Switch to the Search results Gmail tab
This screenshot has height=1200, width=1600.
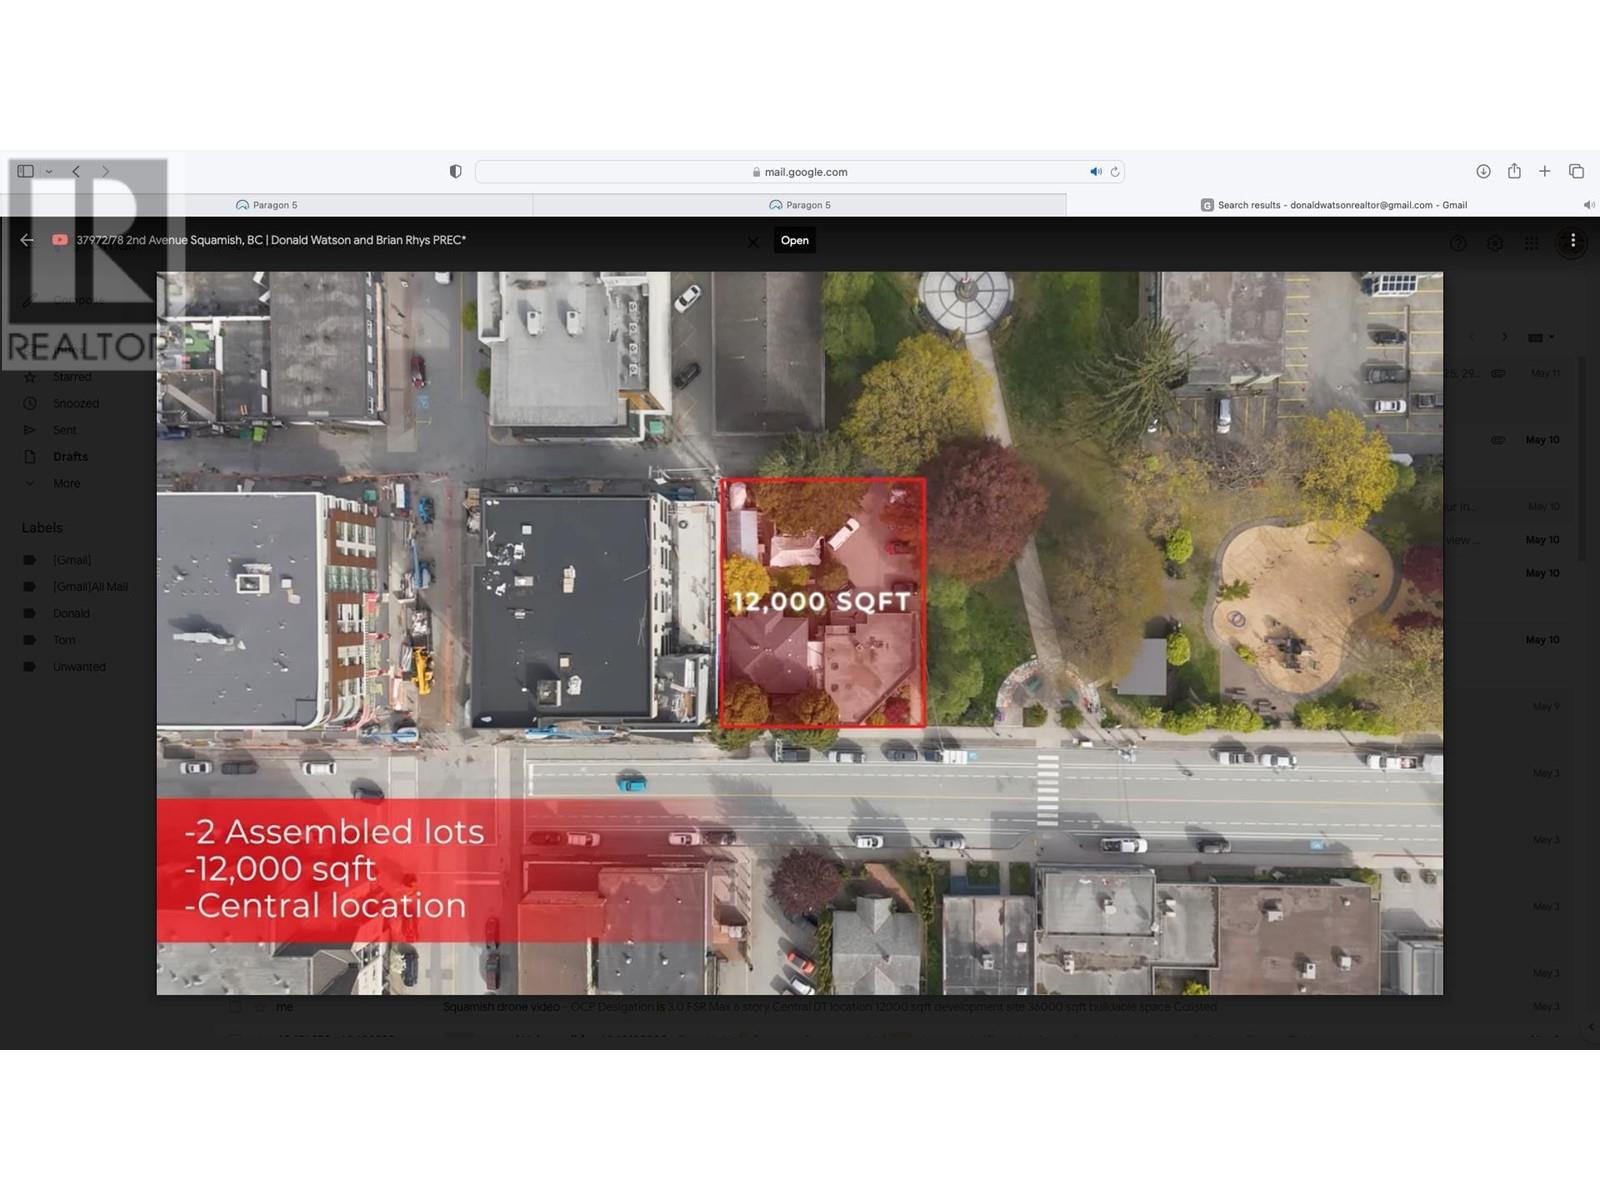[1333, 205]
